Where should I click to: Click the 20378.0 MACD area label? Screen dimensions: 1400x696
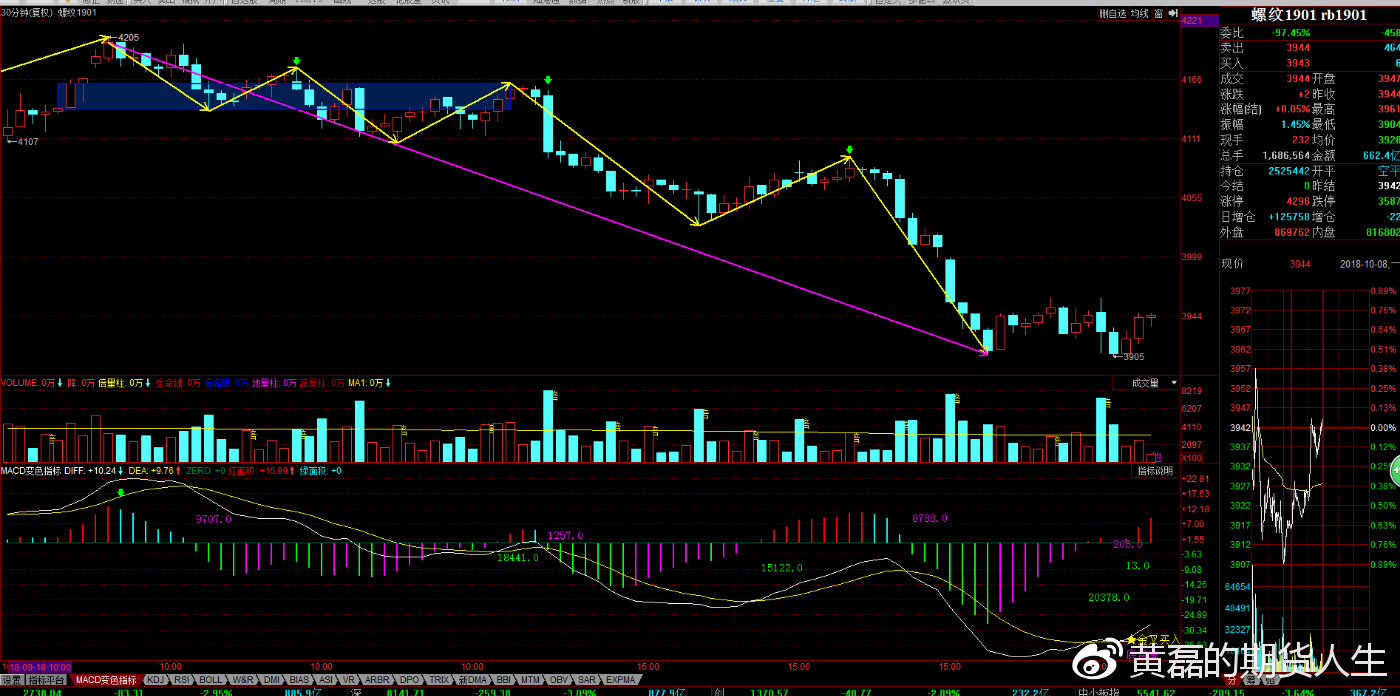pyautogui.click(x=1109, y=598)
